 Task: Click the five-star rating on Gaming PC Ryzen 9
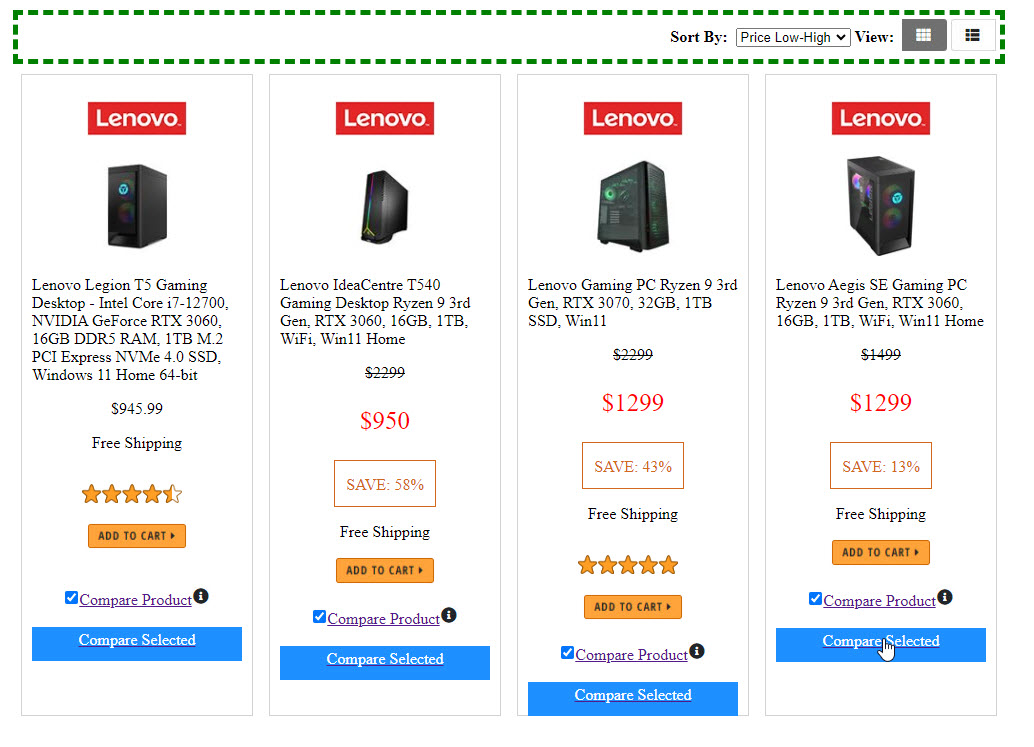[628, 566]
